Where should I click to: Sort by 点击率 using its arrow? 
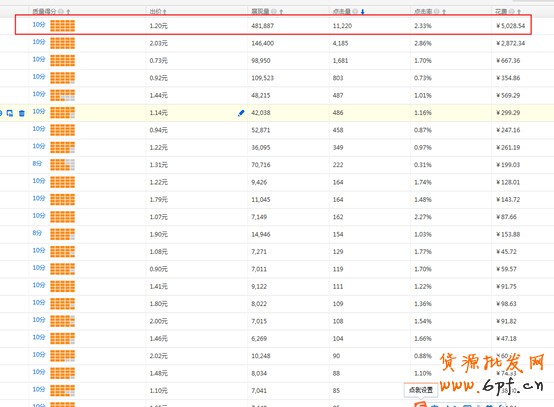[444, 12]
